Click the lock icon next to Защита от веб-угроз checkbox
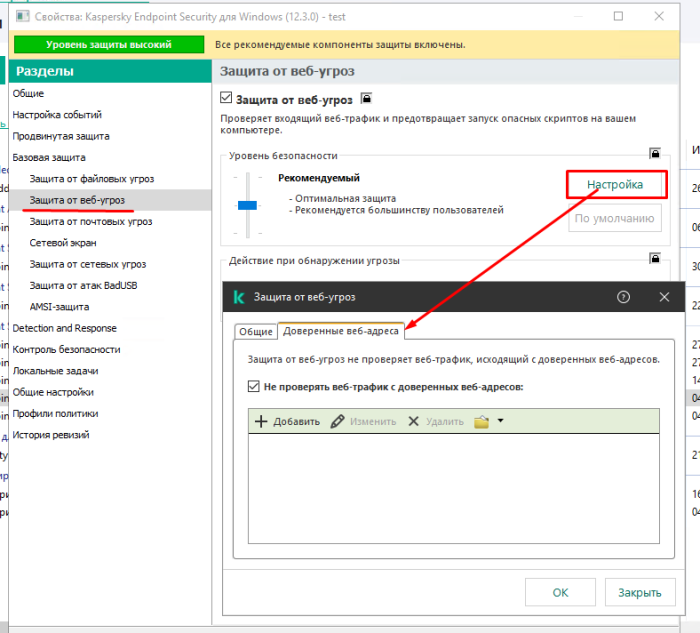Viewport: 700px width, 633px height. click(366, 98)
